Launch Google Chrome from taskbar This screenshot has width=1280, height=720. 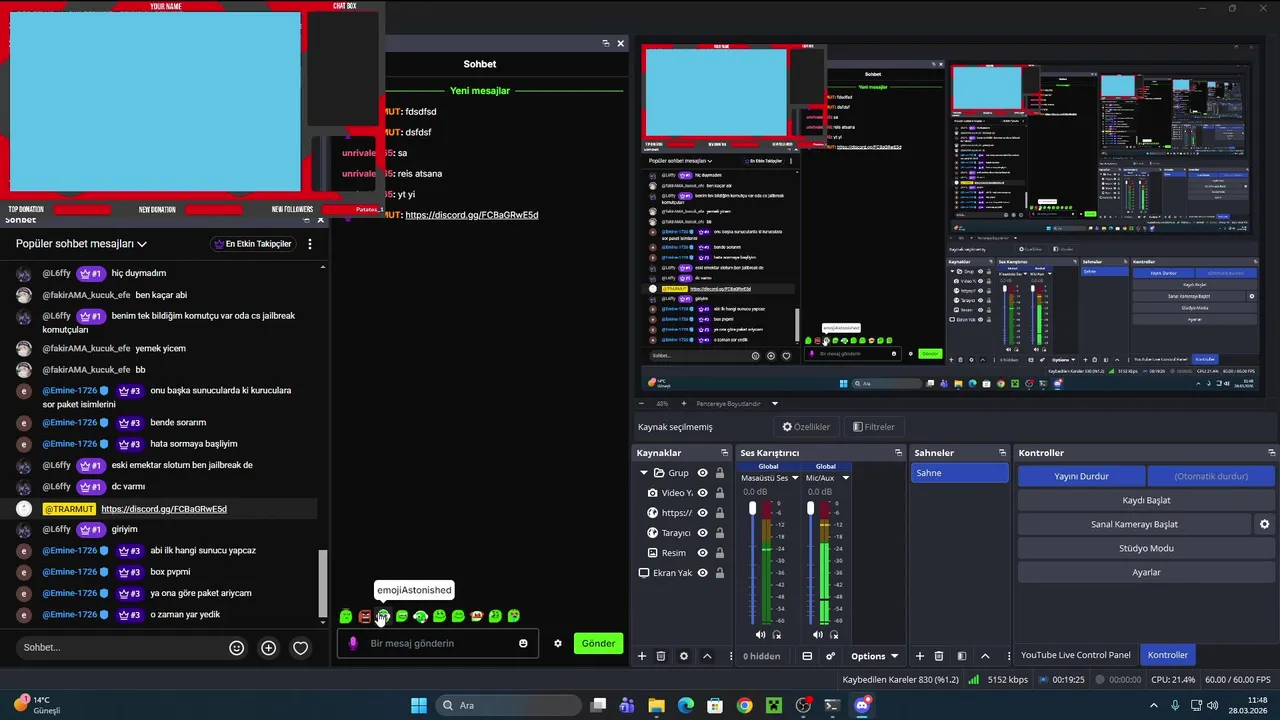click(744, 705)
